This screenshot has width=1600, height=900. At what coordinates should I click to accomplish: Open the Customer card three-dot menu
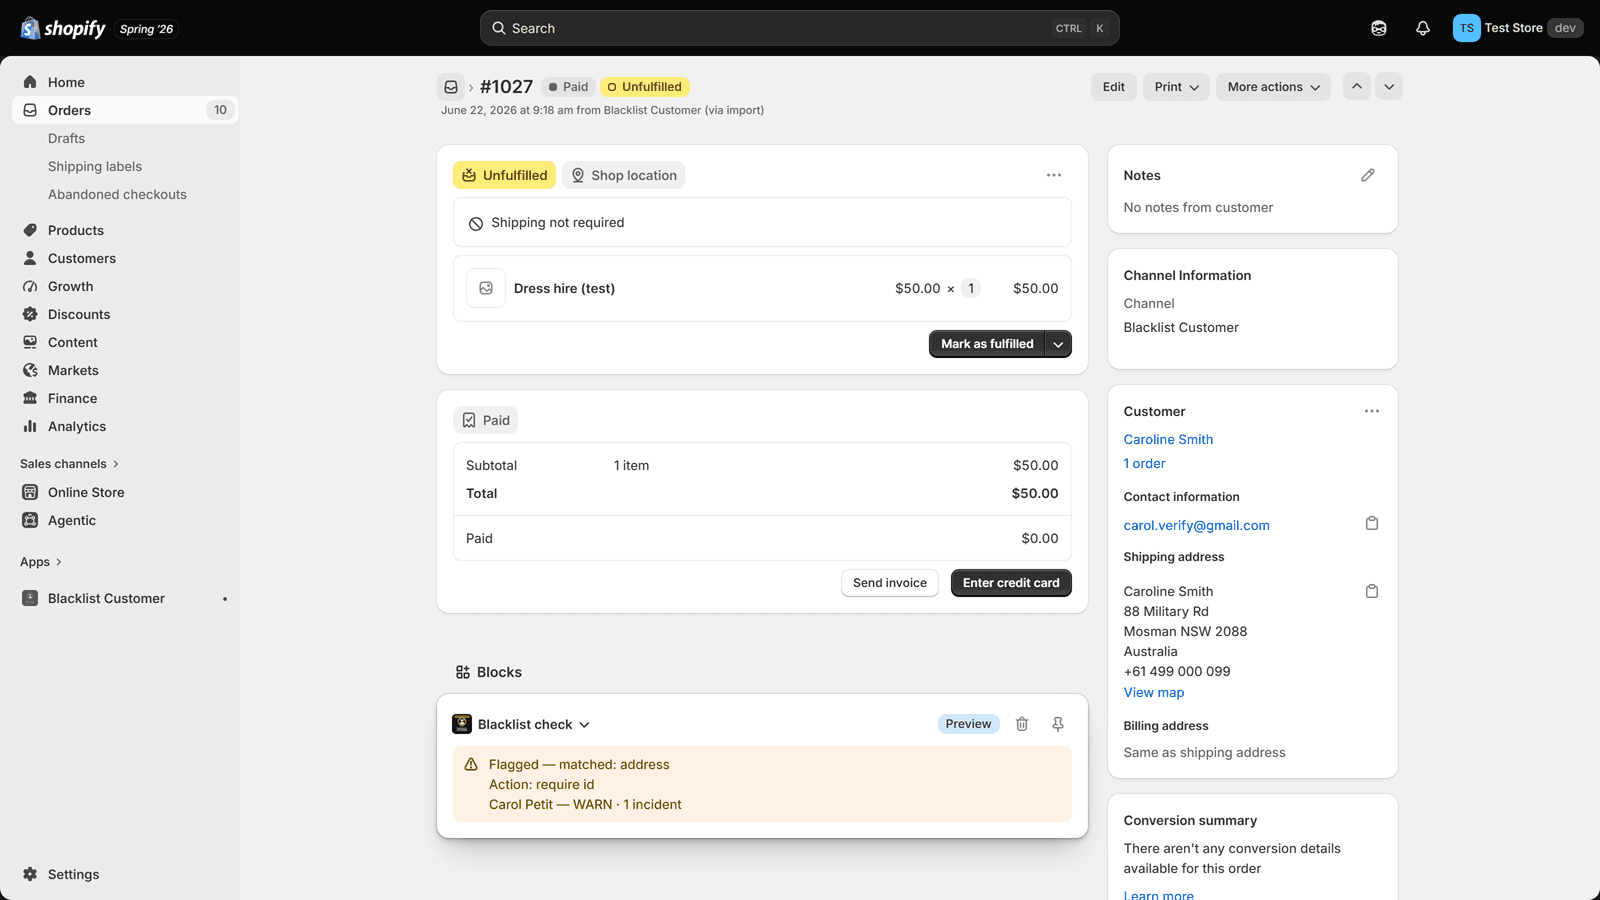tap(1372, 411)
